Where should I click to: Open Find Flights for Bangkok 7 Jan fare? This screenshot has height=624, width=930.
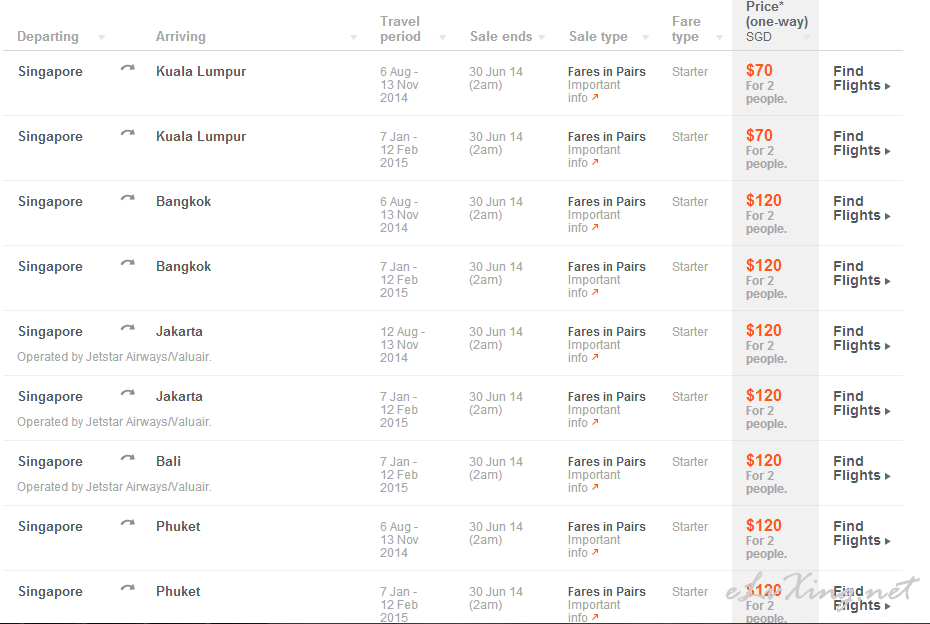pyautogui.click(x=860, y=273)
